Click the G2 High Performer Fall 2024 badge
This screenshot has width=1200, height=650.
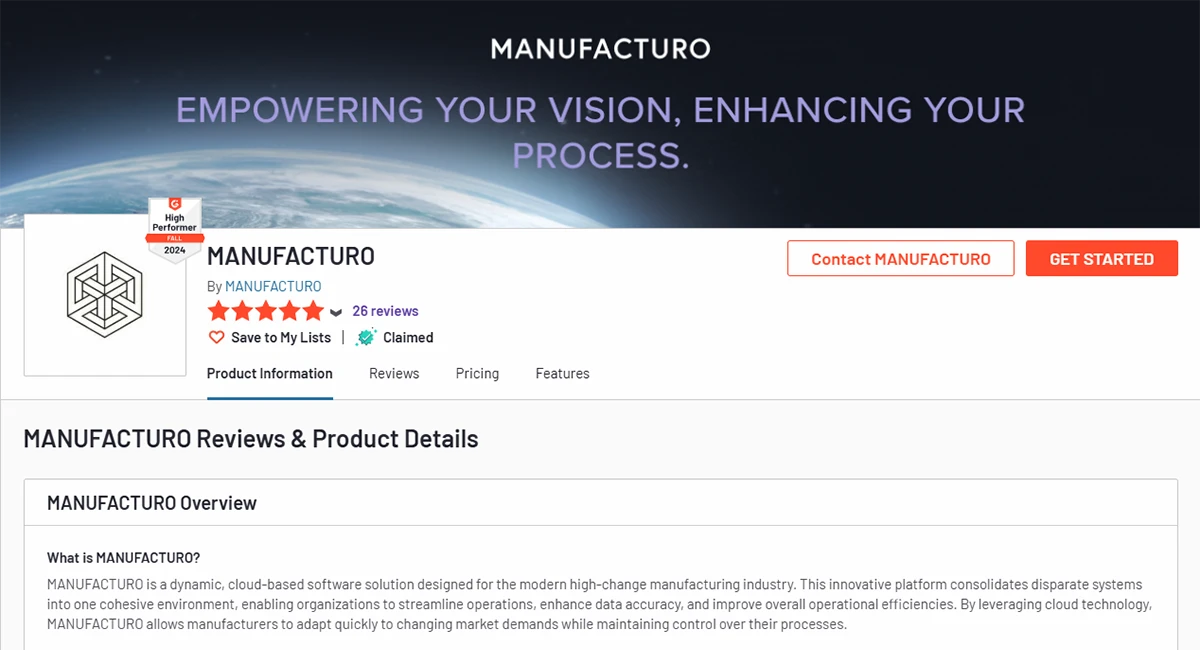(175, 229)
